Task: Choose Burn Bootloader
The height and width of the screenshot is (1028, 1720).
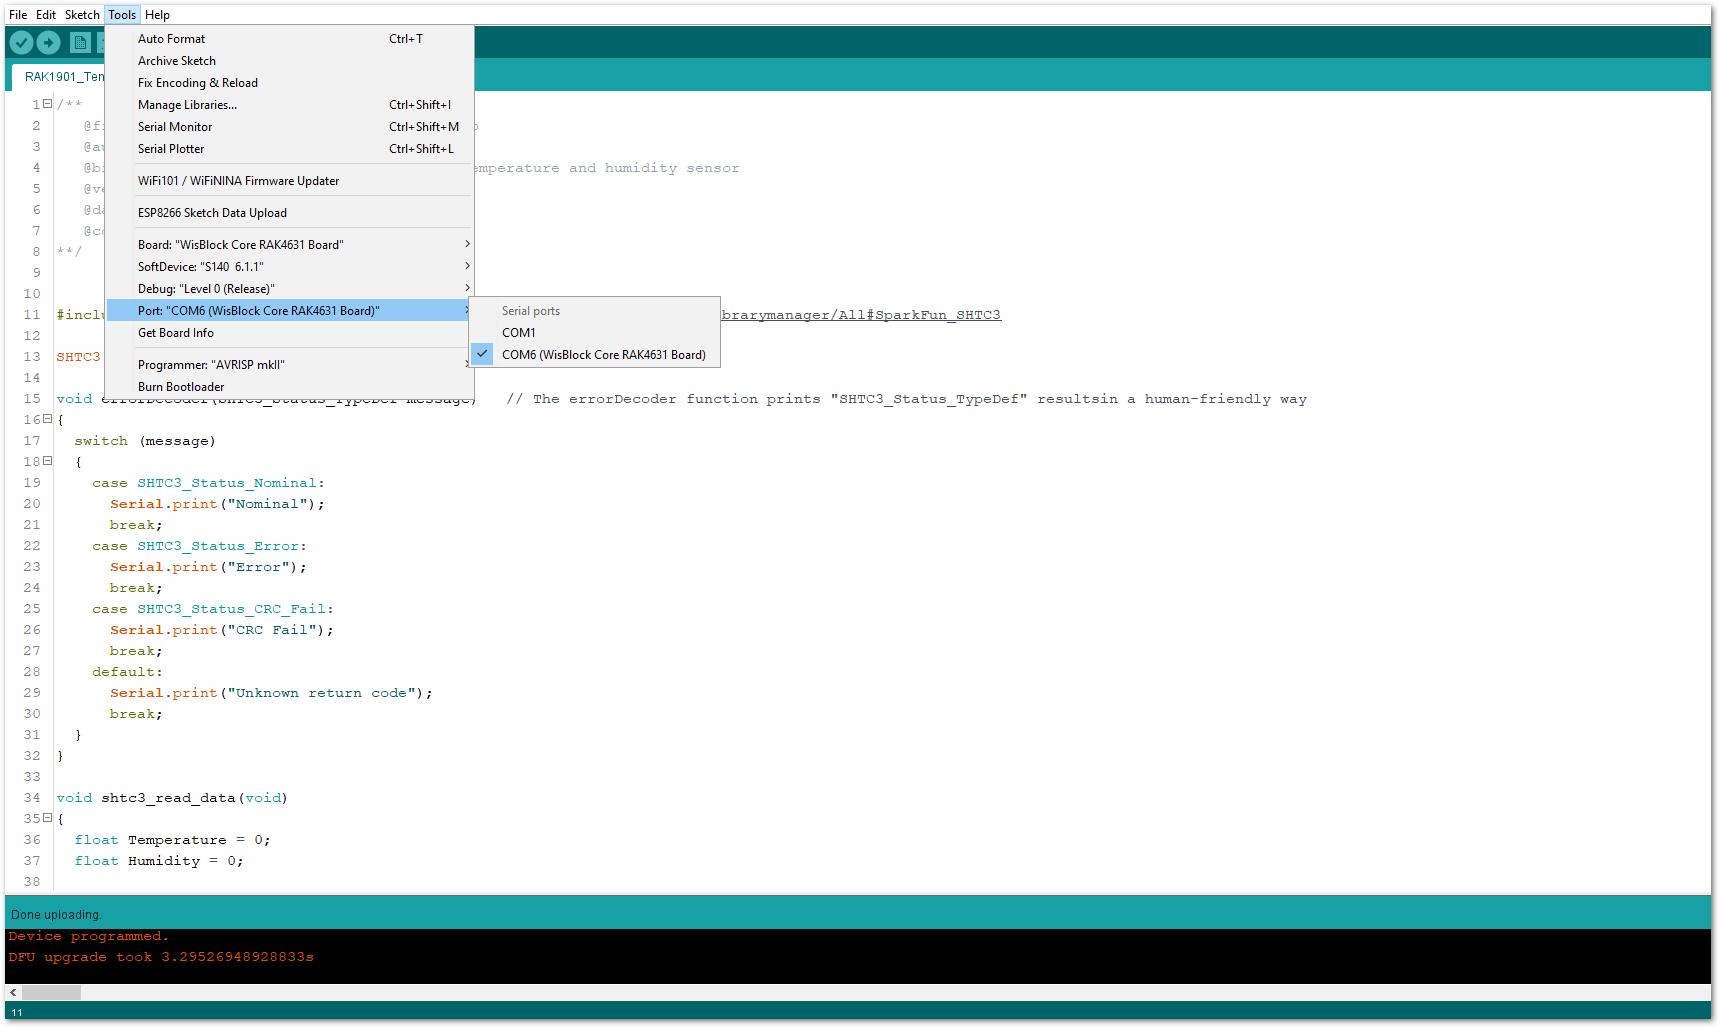Action: (x=289, y=387)
